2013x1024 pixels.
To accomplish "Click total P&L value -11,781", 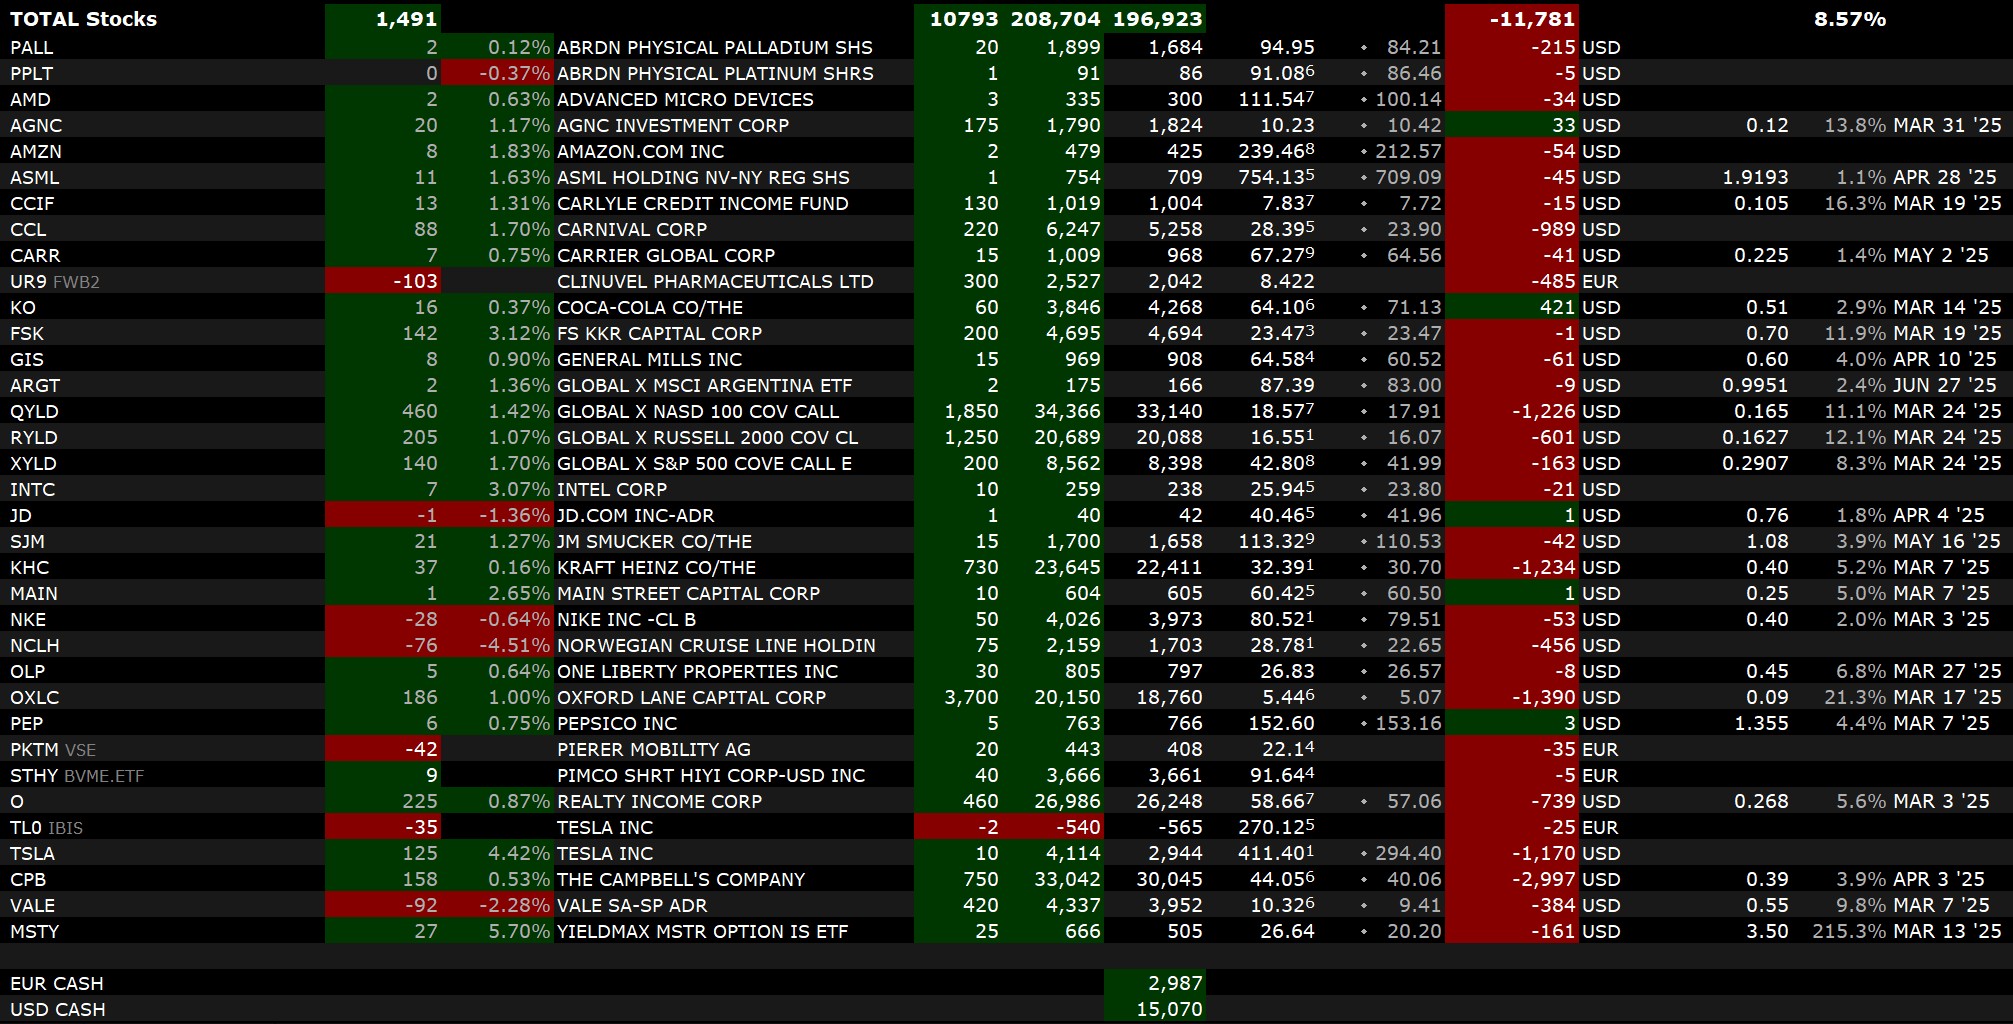I will [1532, 19].
